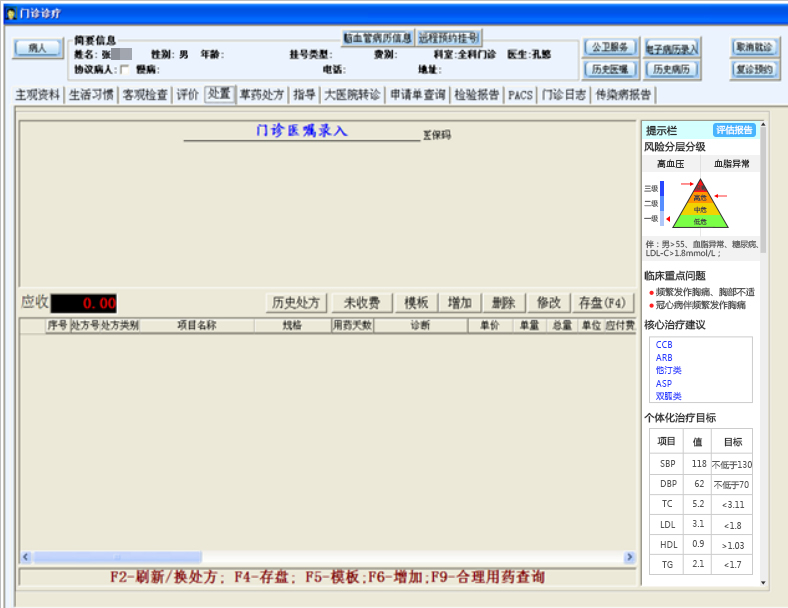Screen dimensions: 788x608
Task: Open 脑血管病历信息 records
Action: tap(377, 37)
